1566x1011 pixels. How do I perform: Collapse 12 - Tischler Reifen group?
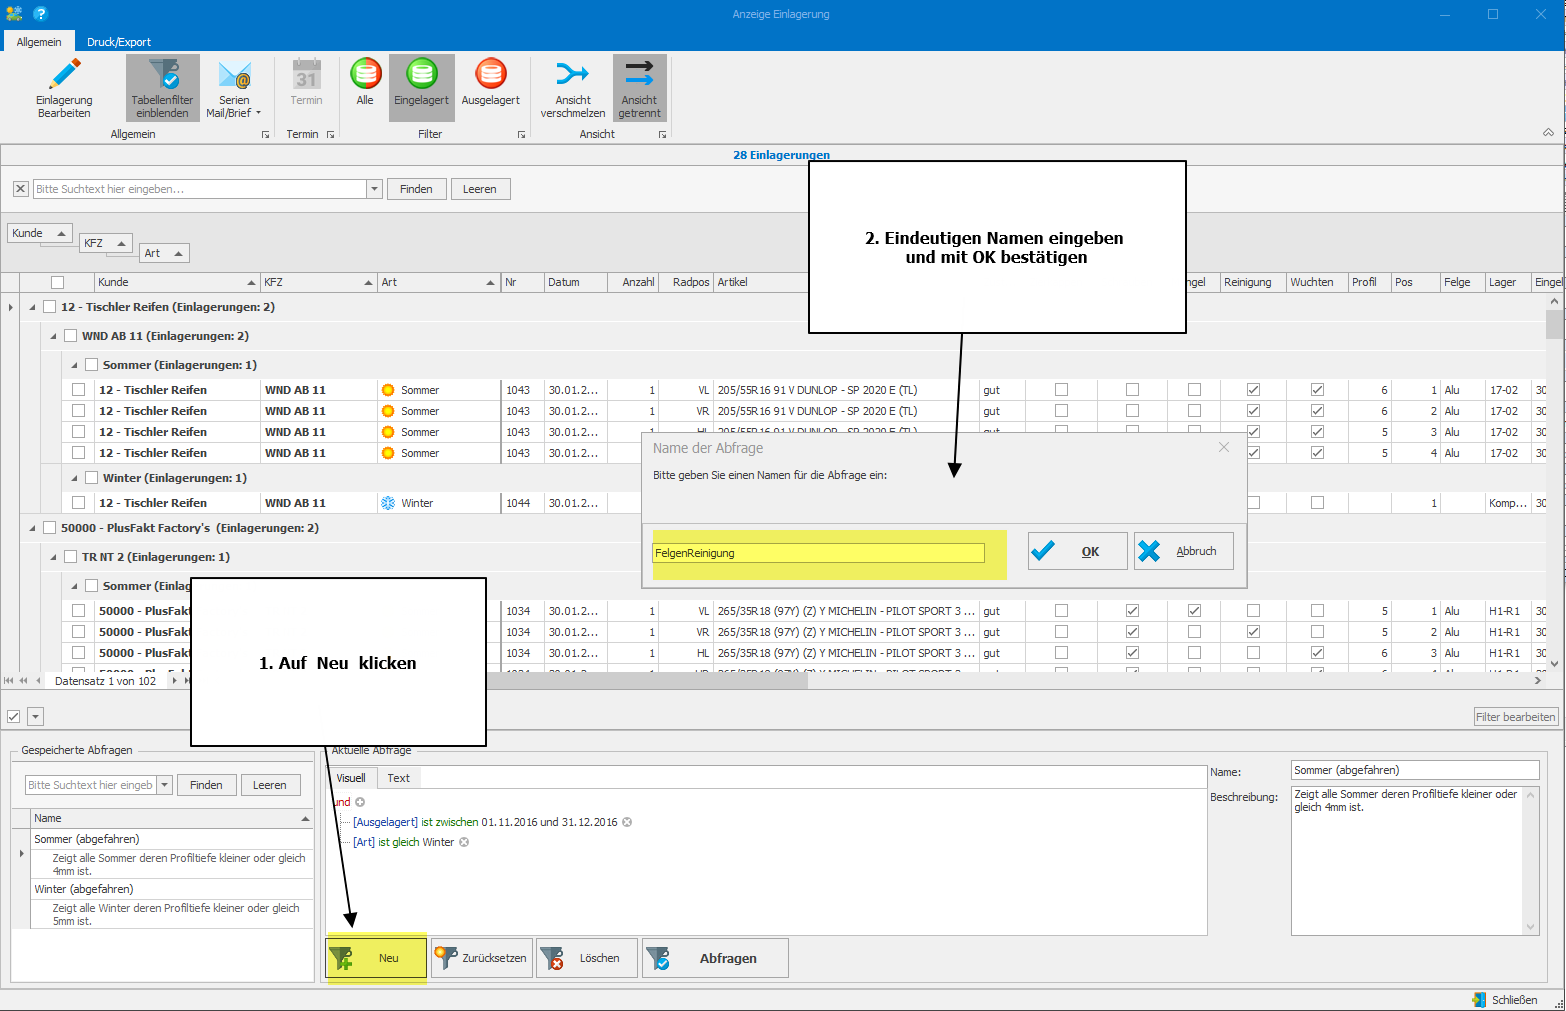(32, 307)
